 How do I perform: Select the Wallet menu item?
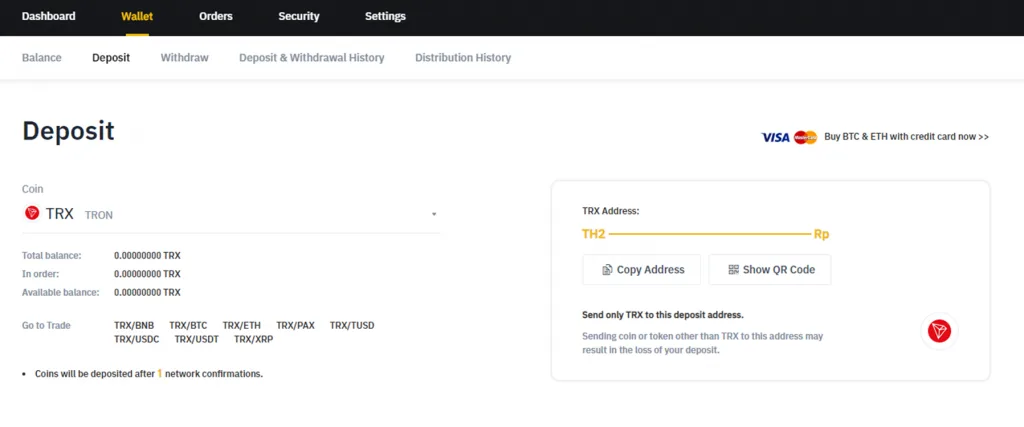point(137,16)
